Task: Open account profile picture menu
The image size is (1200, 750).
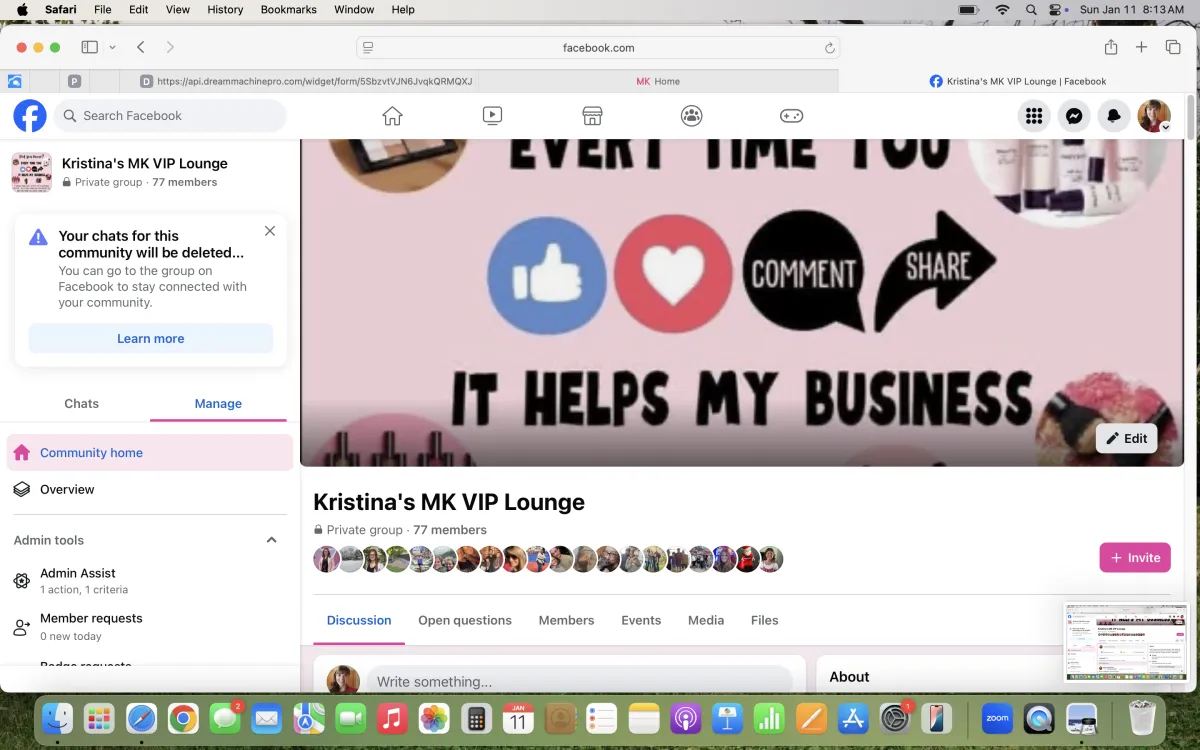Action: click(1154, 116)
